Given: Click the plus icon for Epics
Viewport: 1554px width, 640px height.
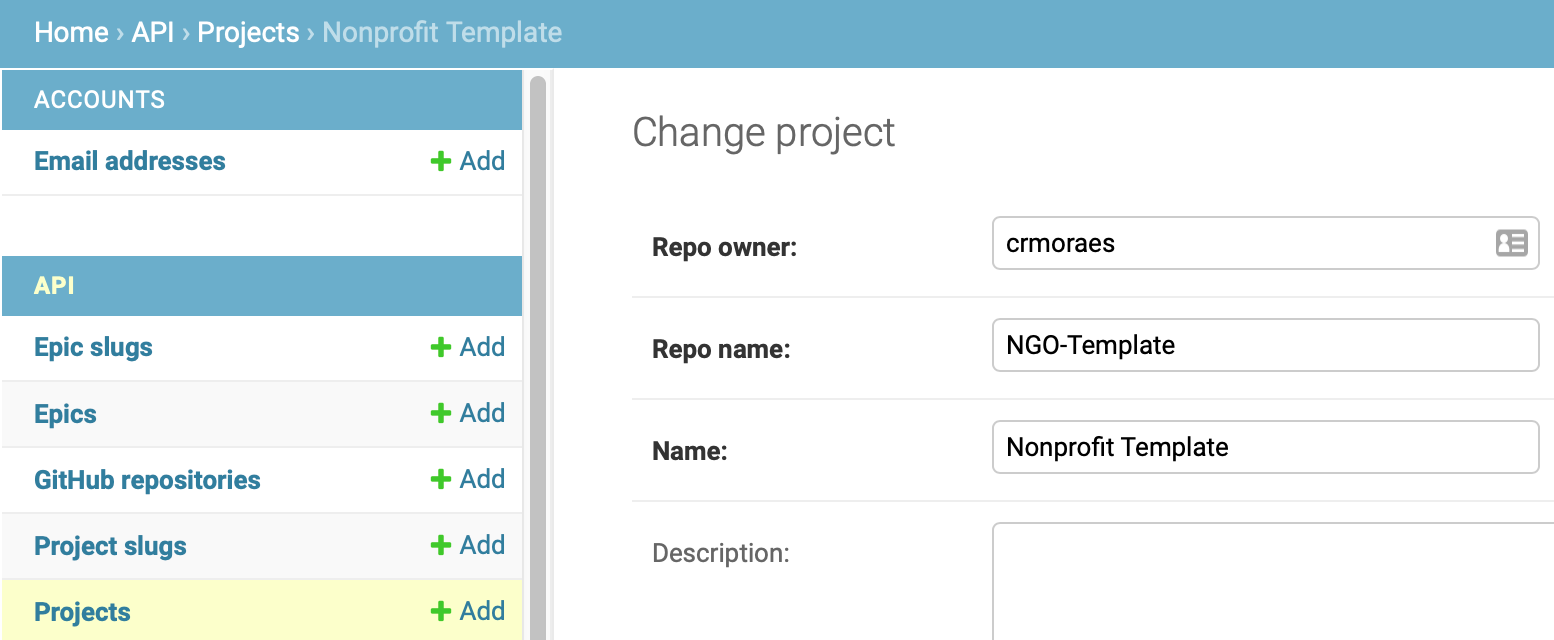Looking at the screenshot, I should 441,413.
